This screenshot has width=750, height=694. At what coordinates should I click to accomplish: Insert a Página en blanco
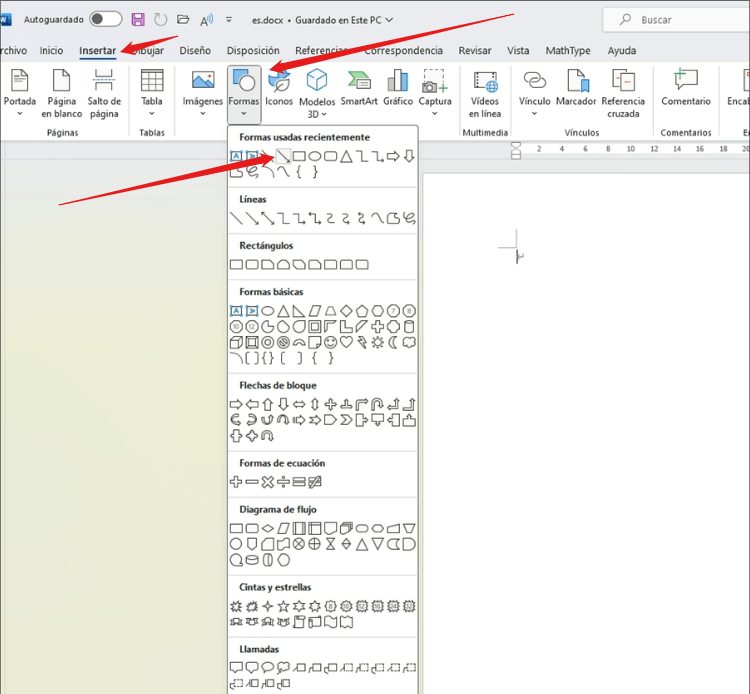click(62, 93)
